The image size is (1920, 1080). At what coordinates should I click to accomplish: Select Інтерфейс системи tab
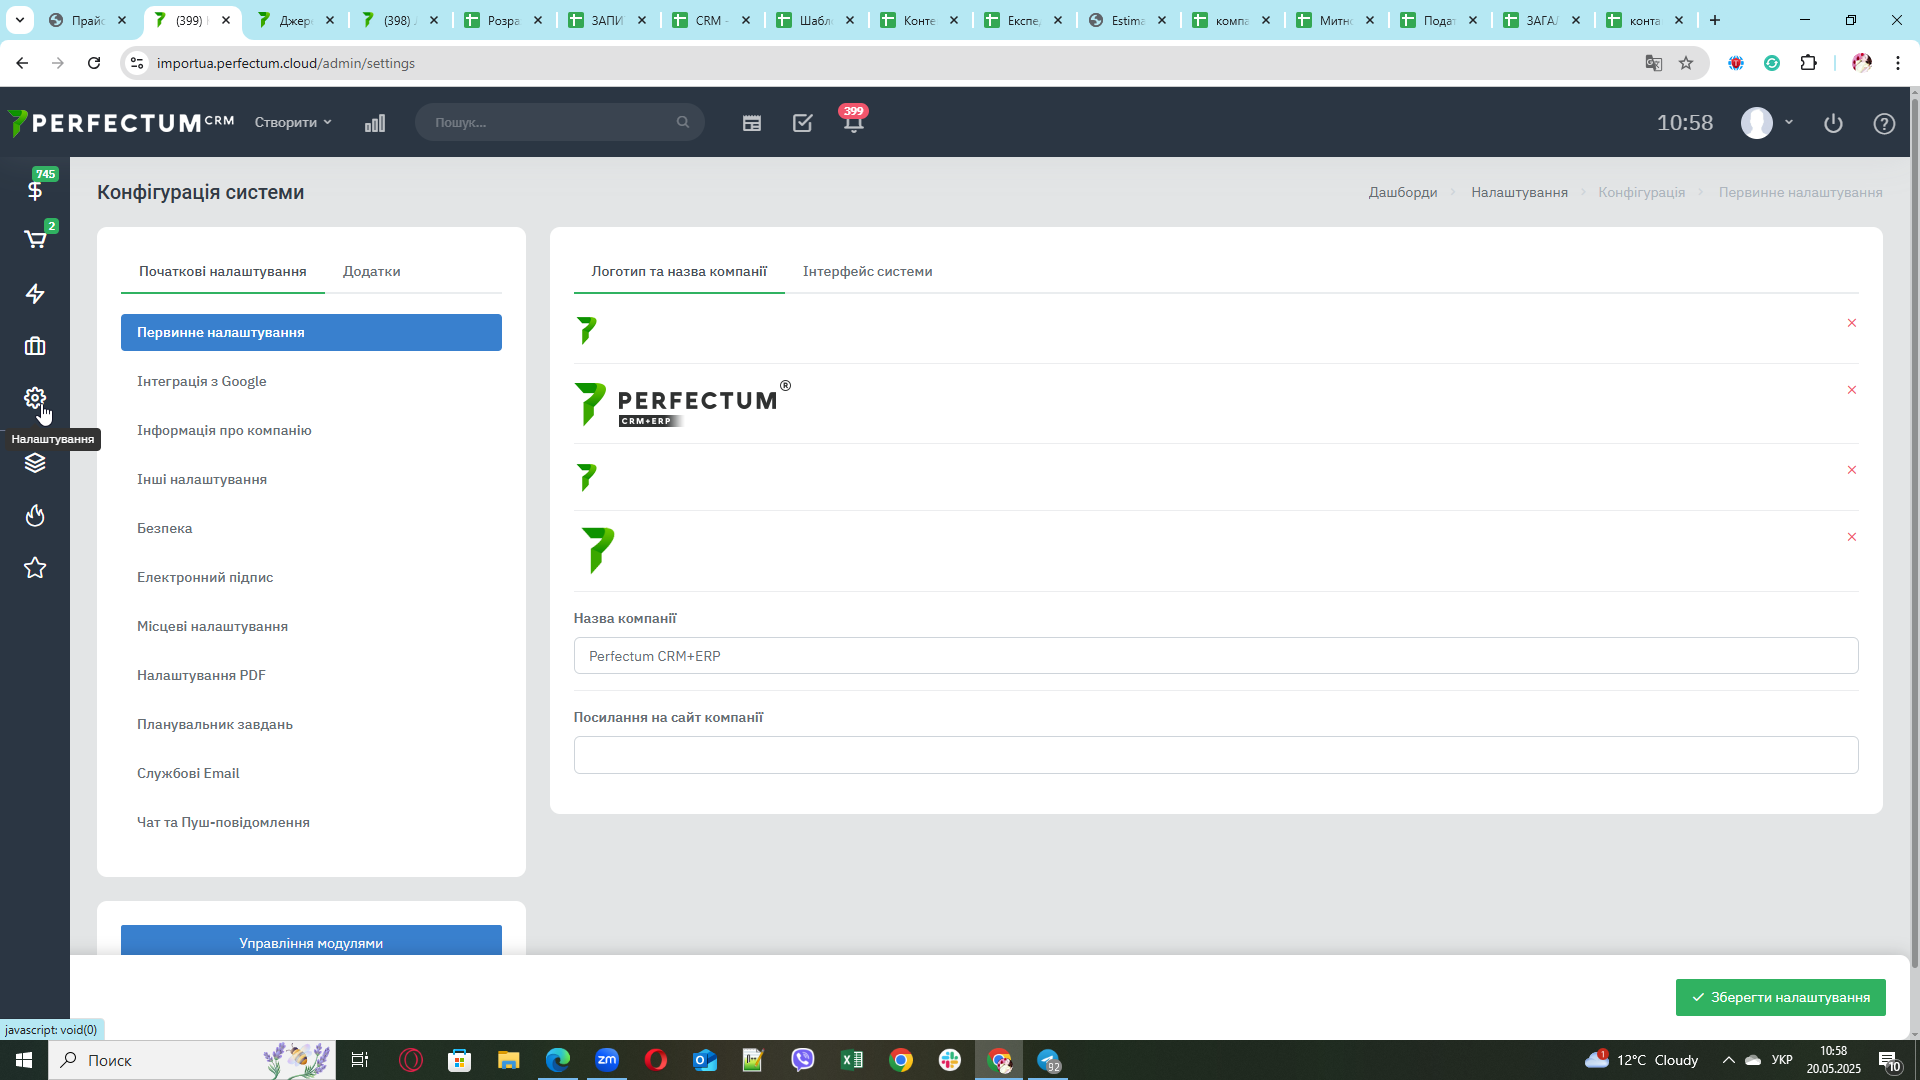point(868,271)
